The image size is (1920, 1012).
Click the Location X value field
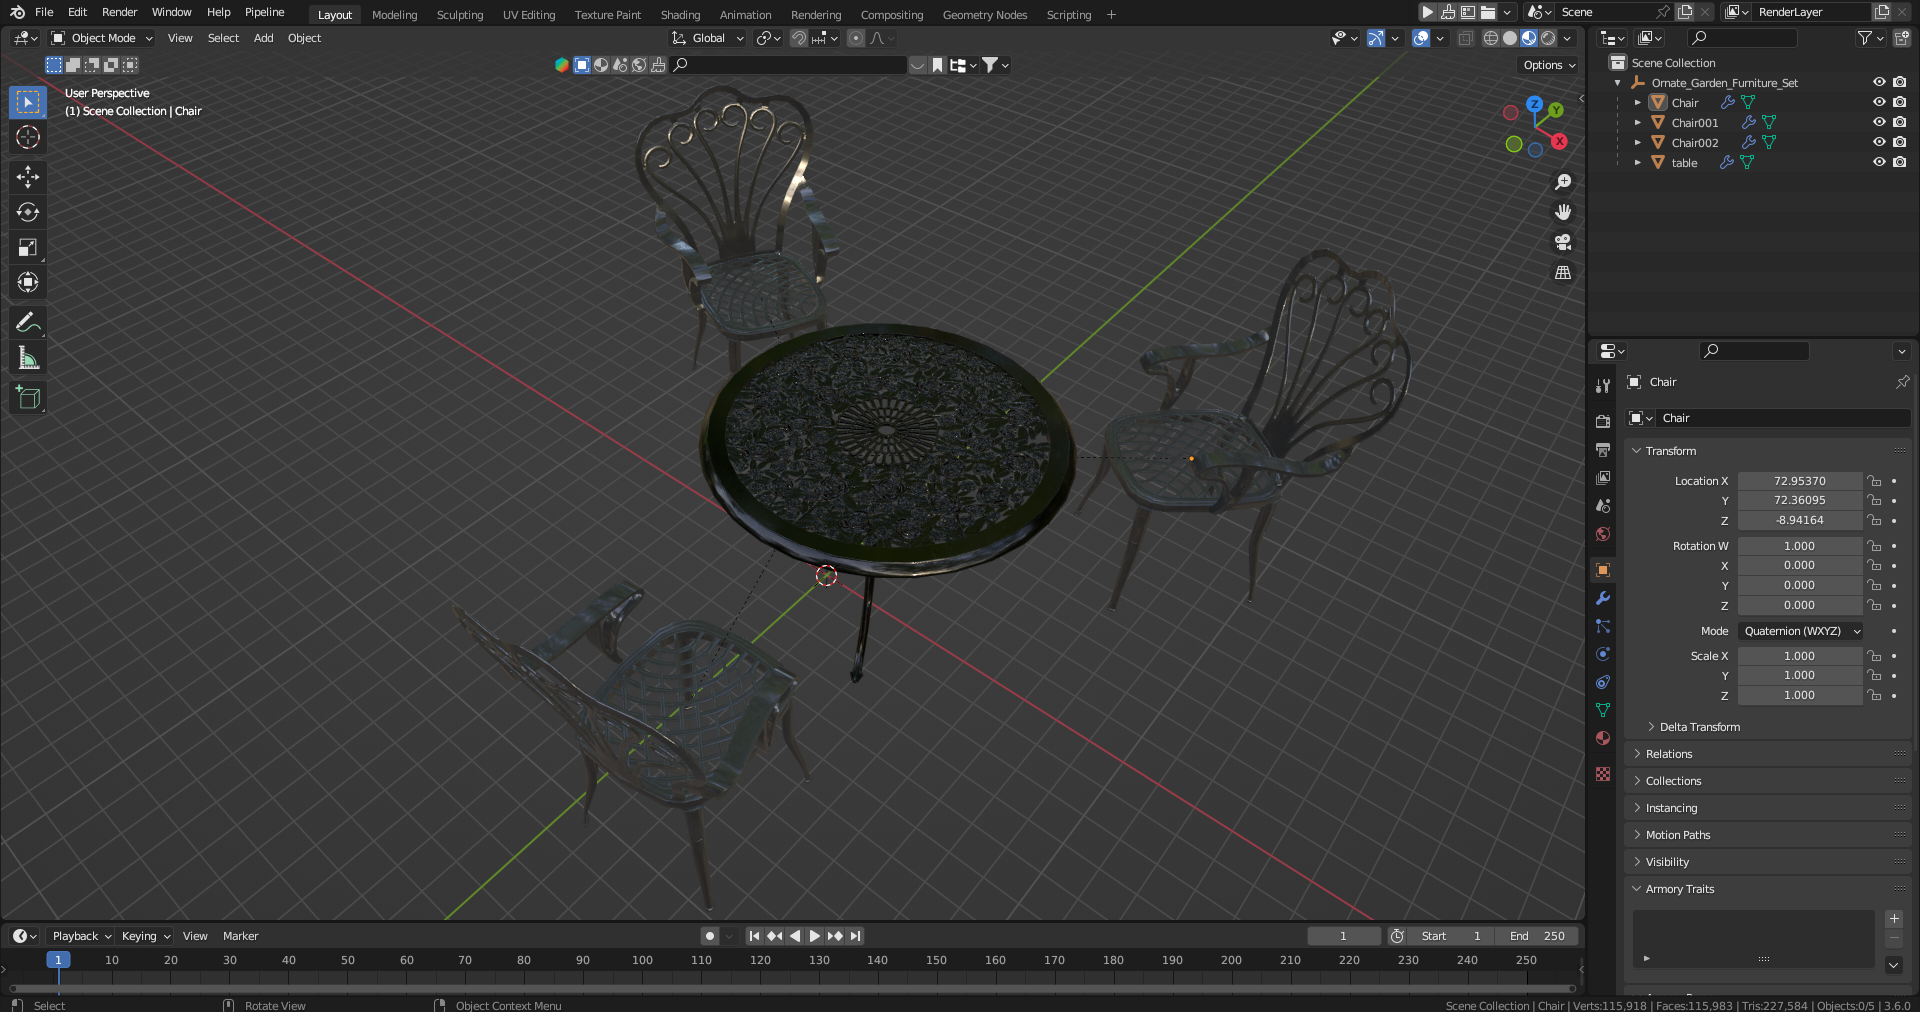[1799, 481]
